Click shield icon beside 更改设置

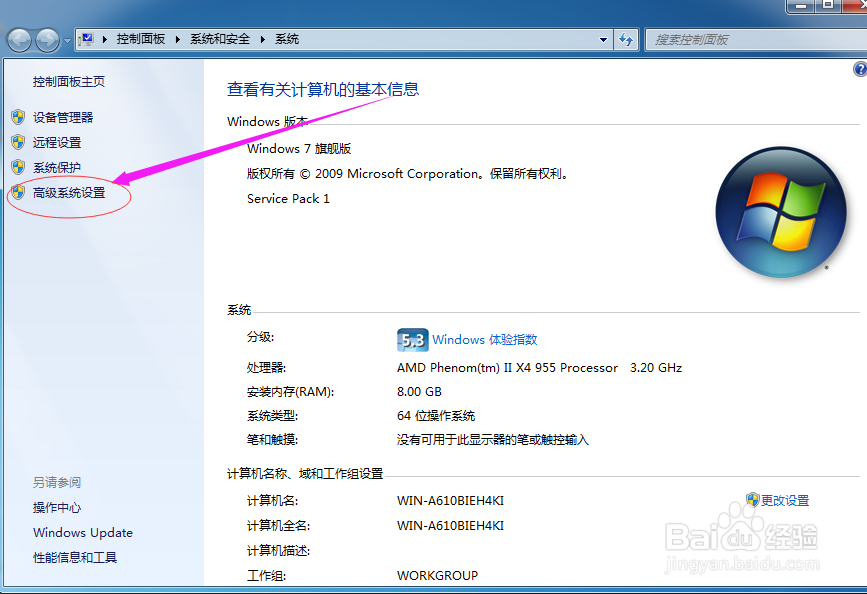pos(753,500)
